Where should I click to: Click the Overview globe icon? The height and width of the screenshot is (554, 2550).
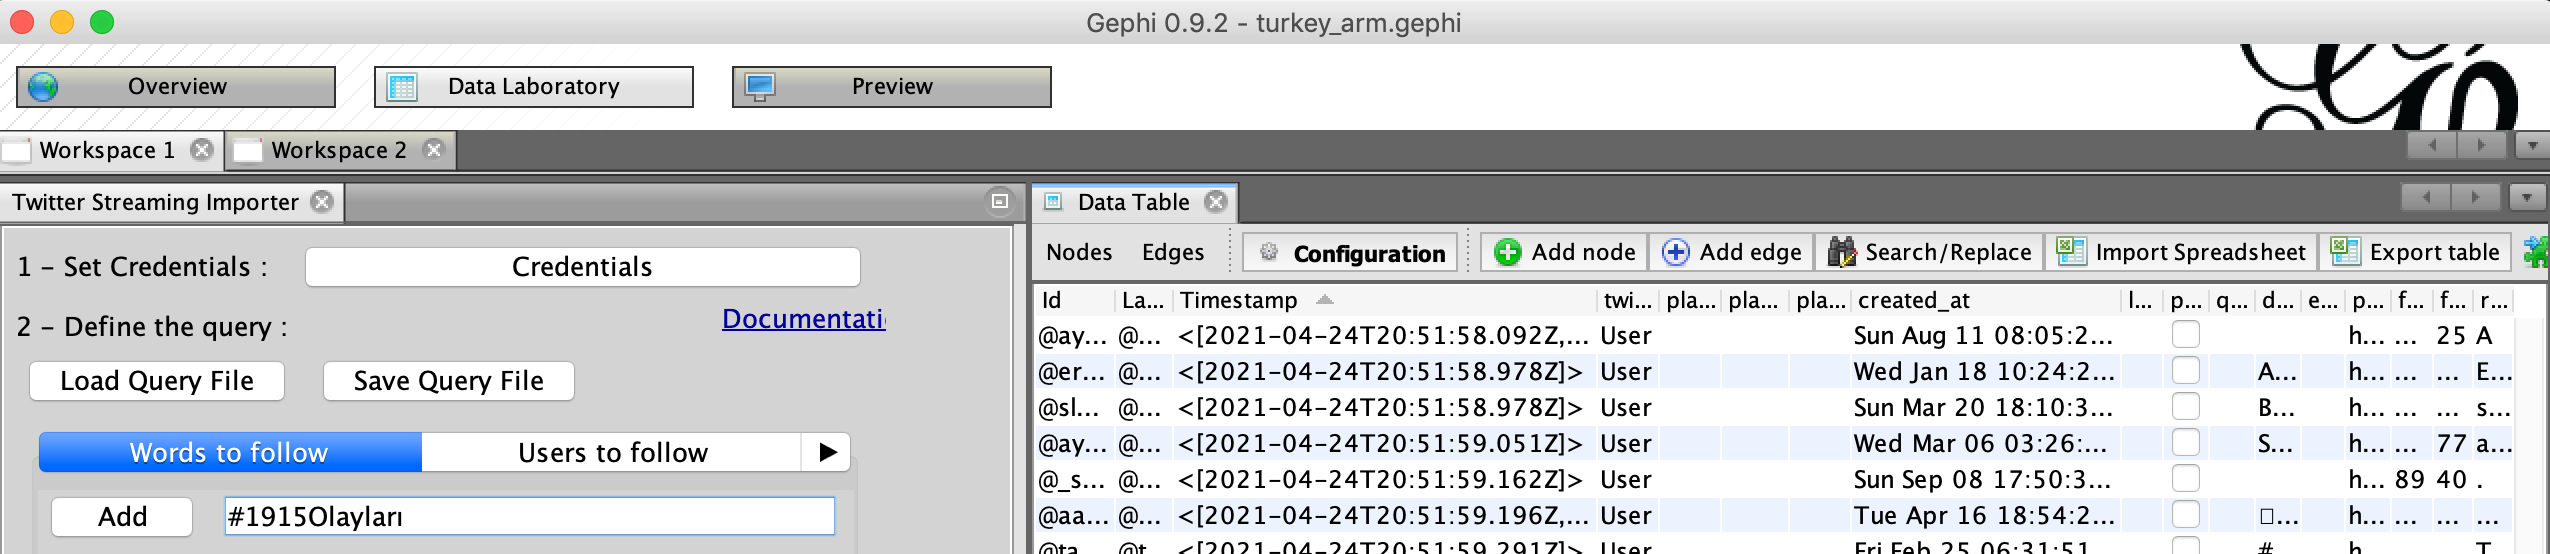(43, 87)
